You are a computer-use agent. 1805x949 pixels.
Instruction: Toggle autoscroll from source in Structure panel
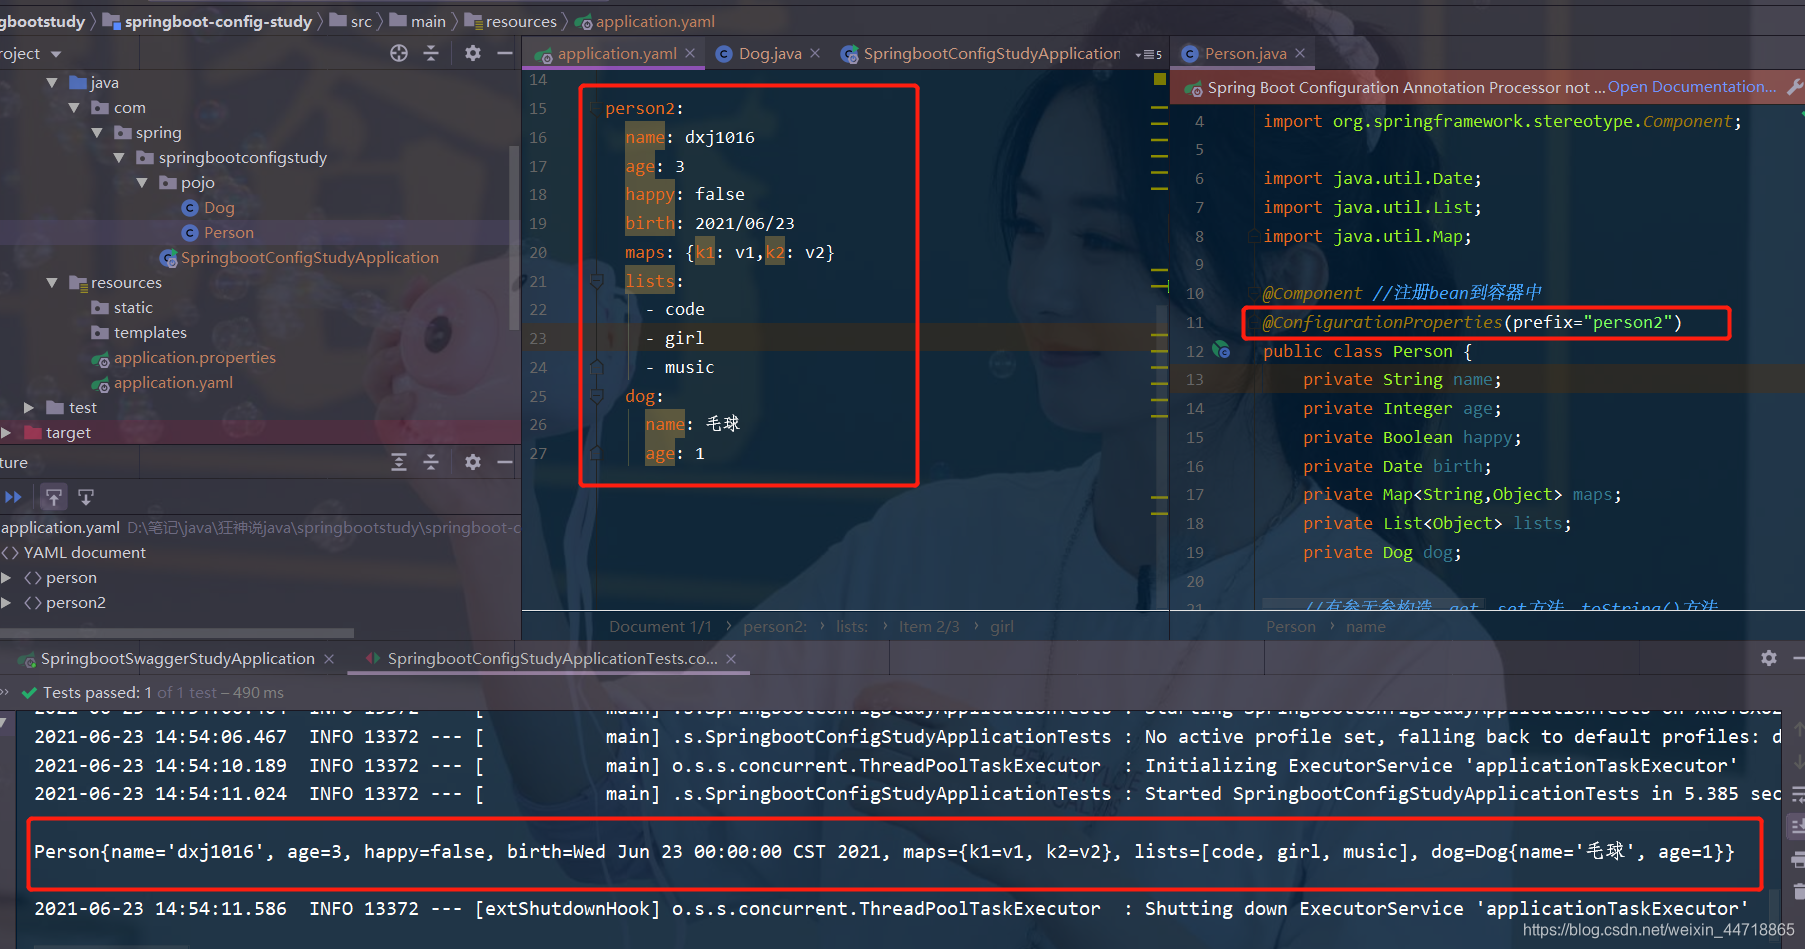(x=86, y=497)
